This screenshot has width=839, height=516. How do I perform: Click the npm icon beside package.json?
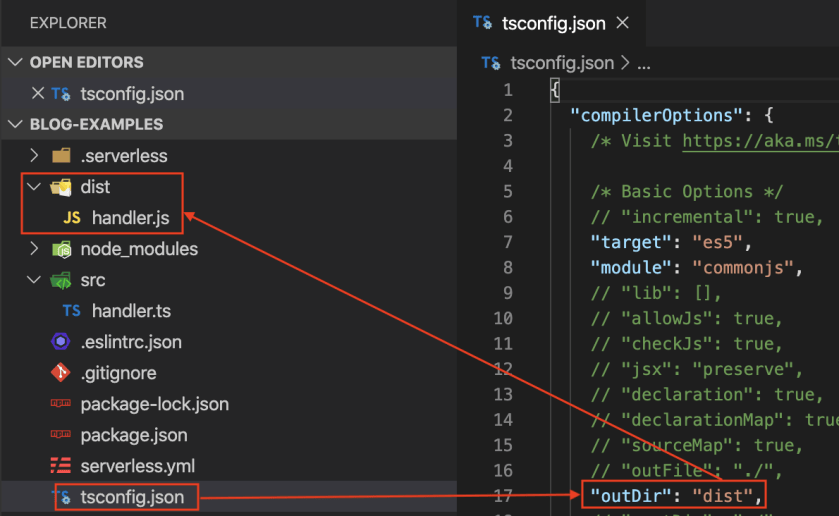[x=60, y=434]
